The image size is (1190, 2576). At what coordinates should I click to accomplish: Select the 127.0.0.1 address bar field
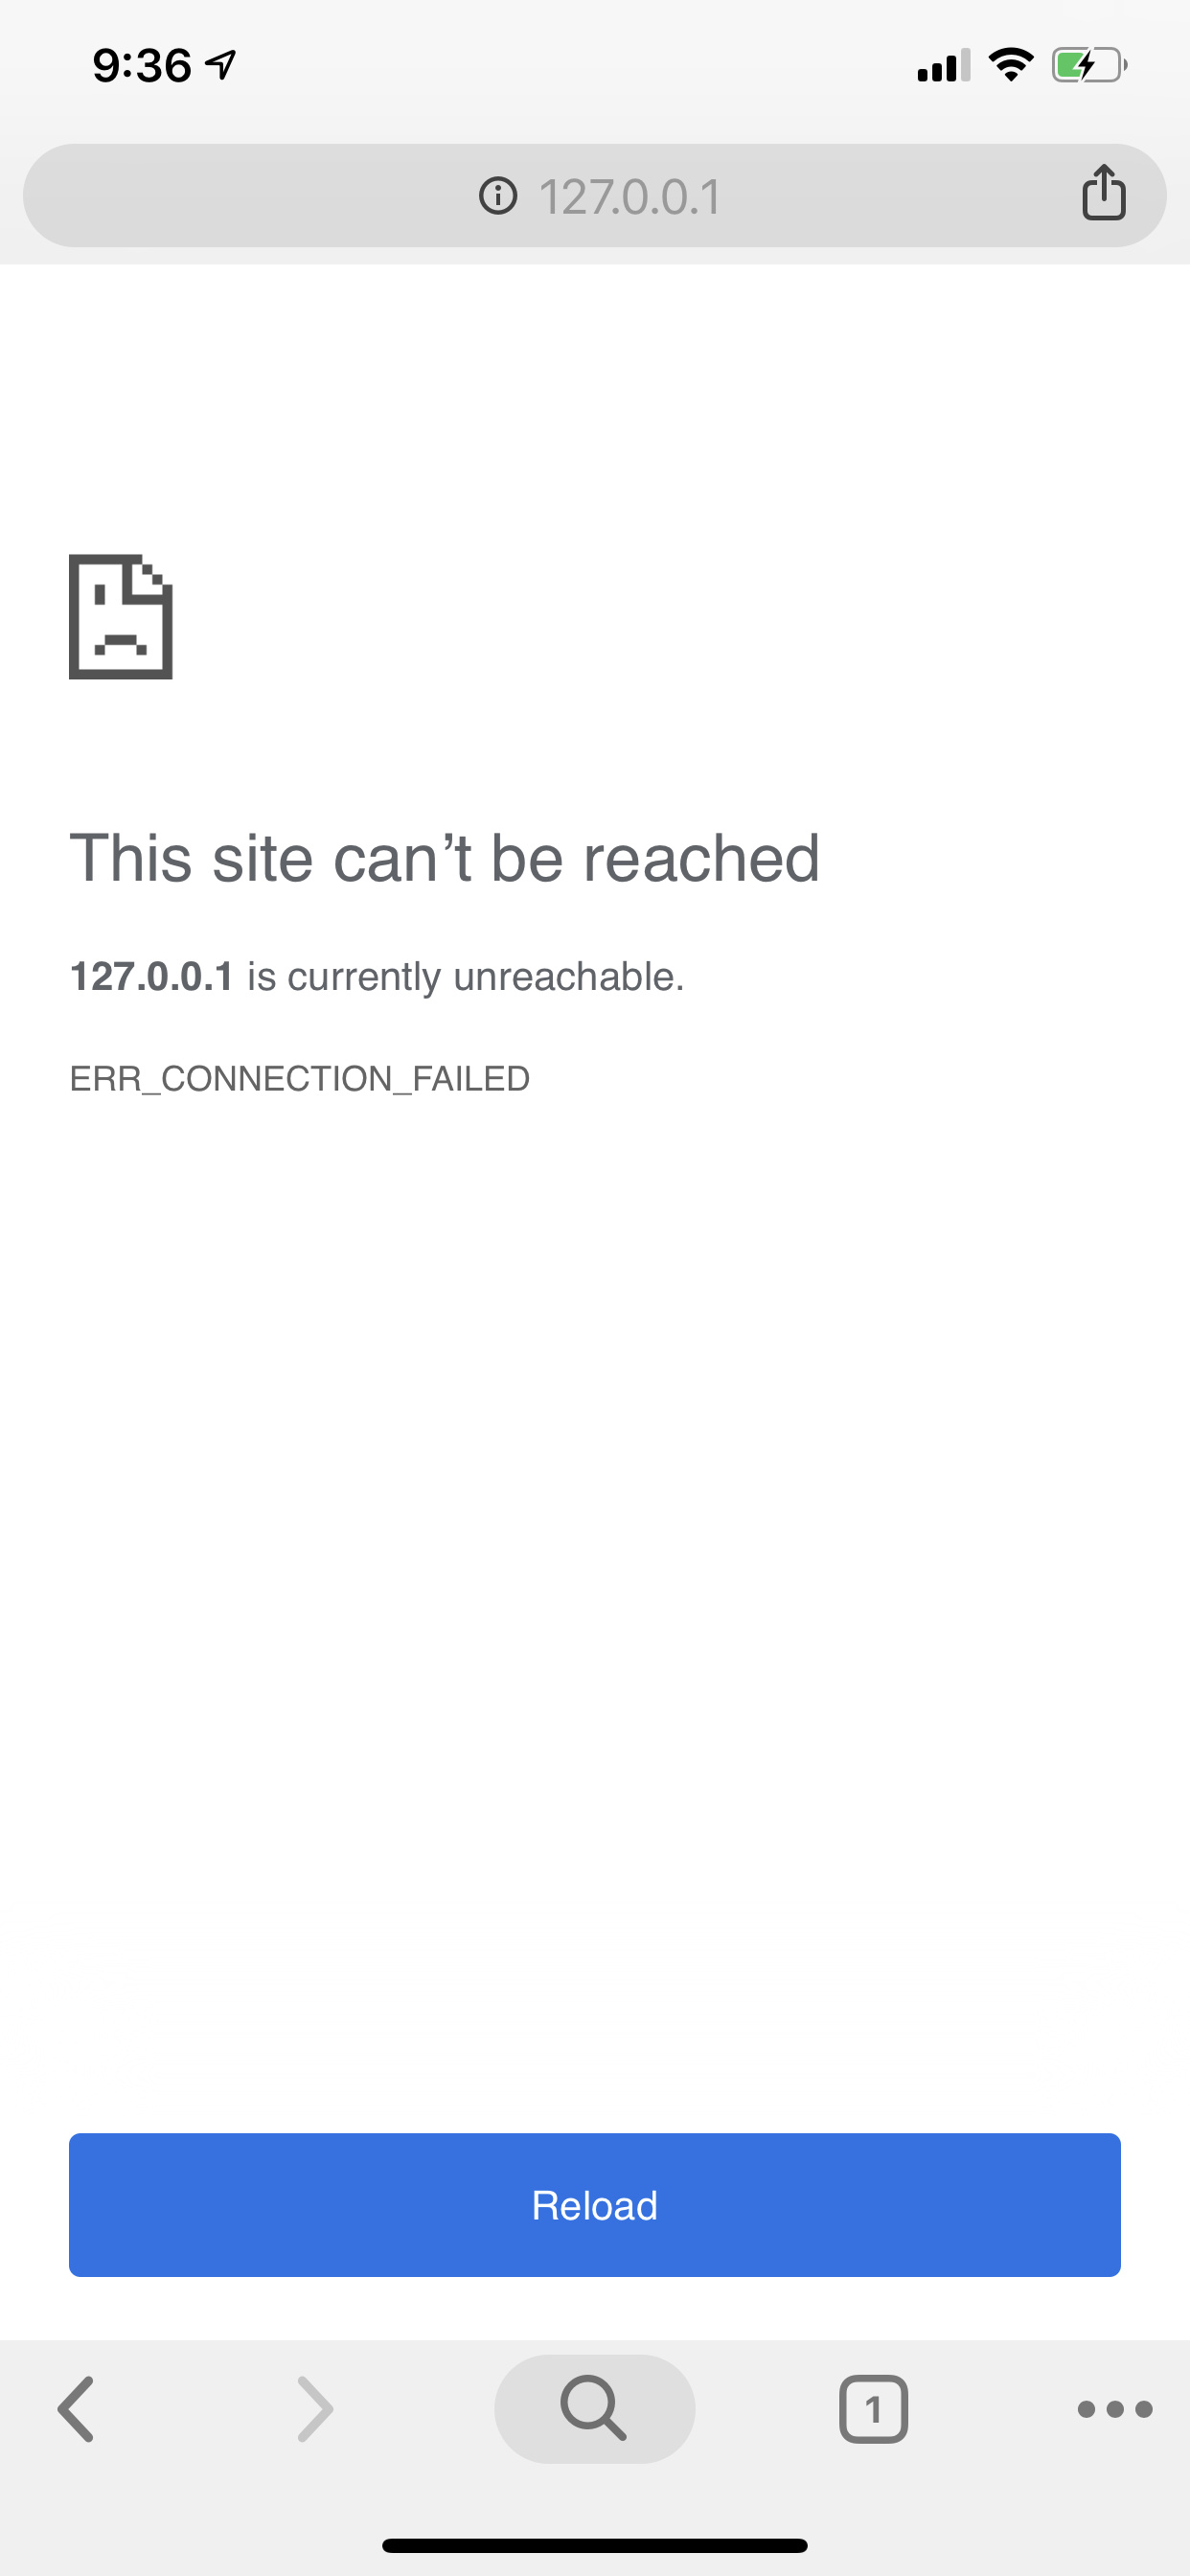click(x=594, y=195)
